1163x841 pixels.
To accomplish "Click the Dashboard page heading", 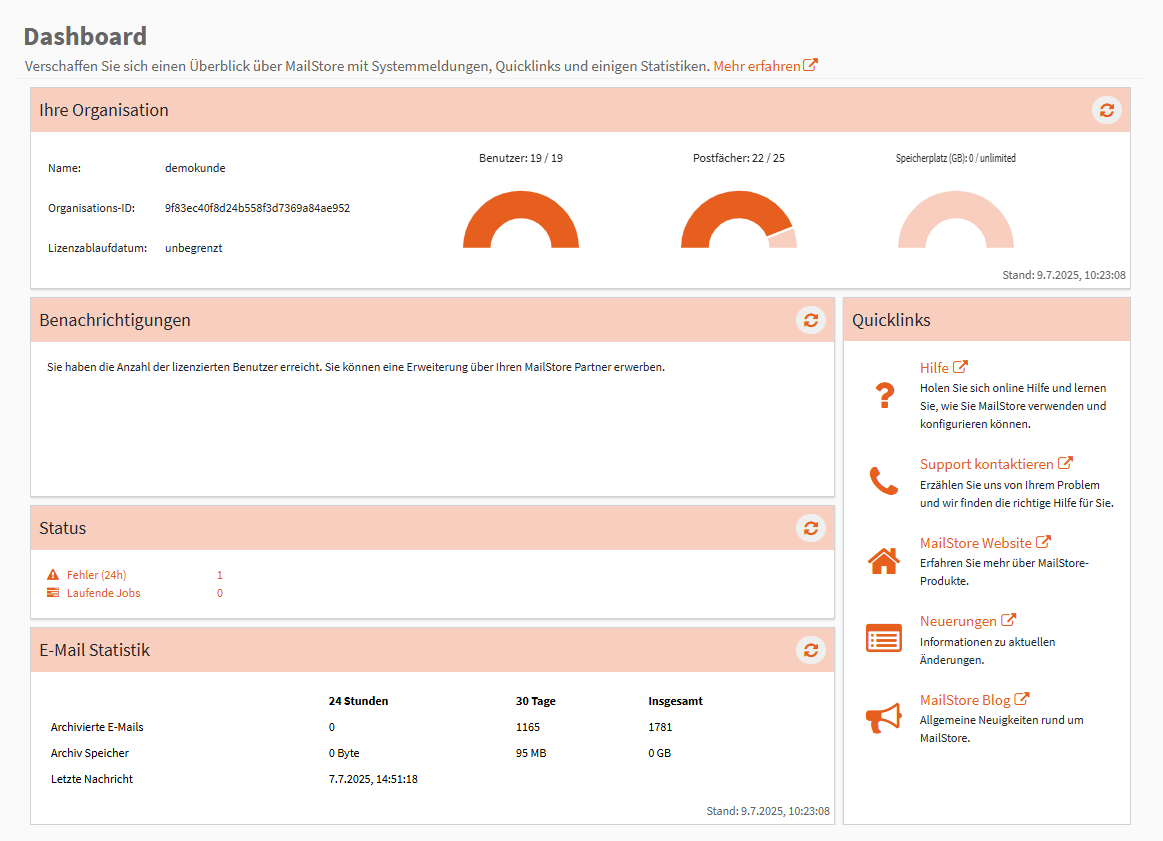I will (x=85, y=36).
